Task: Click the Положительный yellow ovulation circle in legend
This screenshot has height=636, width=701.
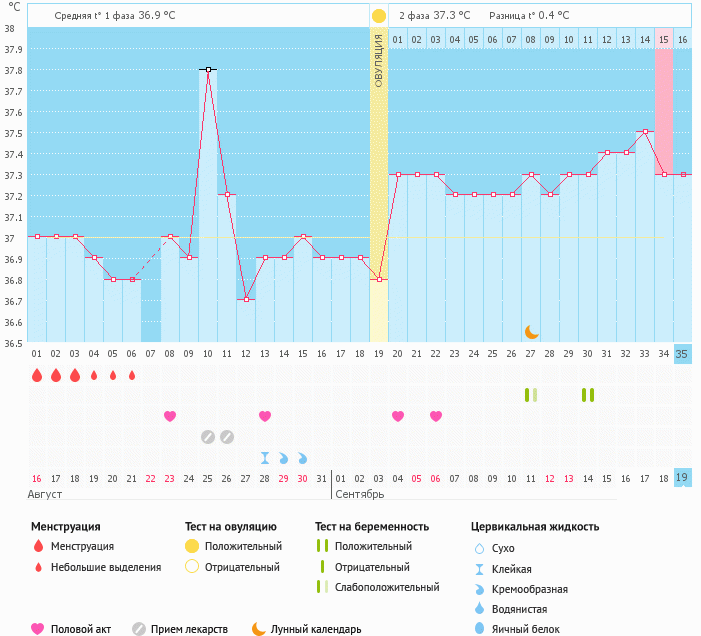Action: 192,546
